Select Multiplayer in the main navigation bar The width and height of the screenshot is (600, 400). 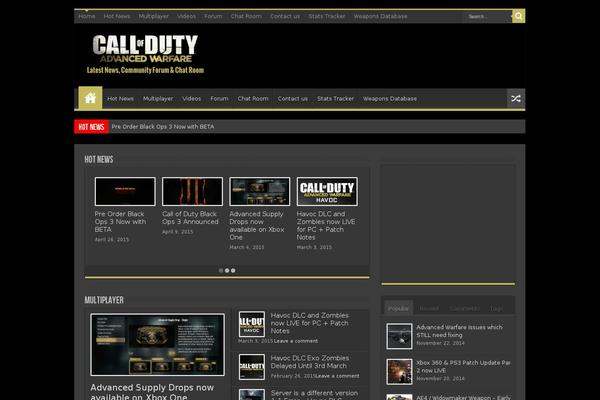tap(158, 99)
